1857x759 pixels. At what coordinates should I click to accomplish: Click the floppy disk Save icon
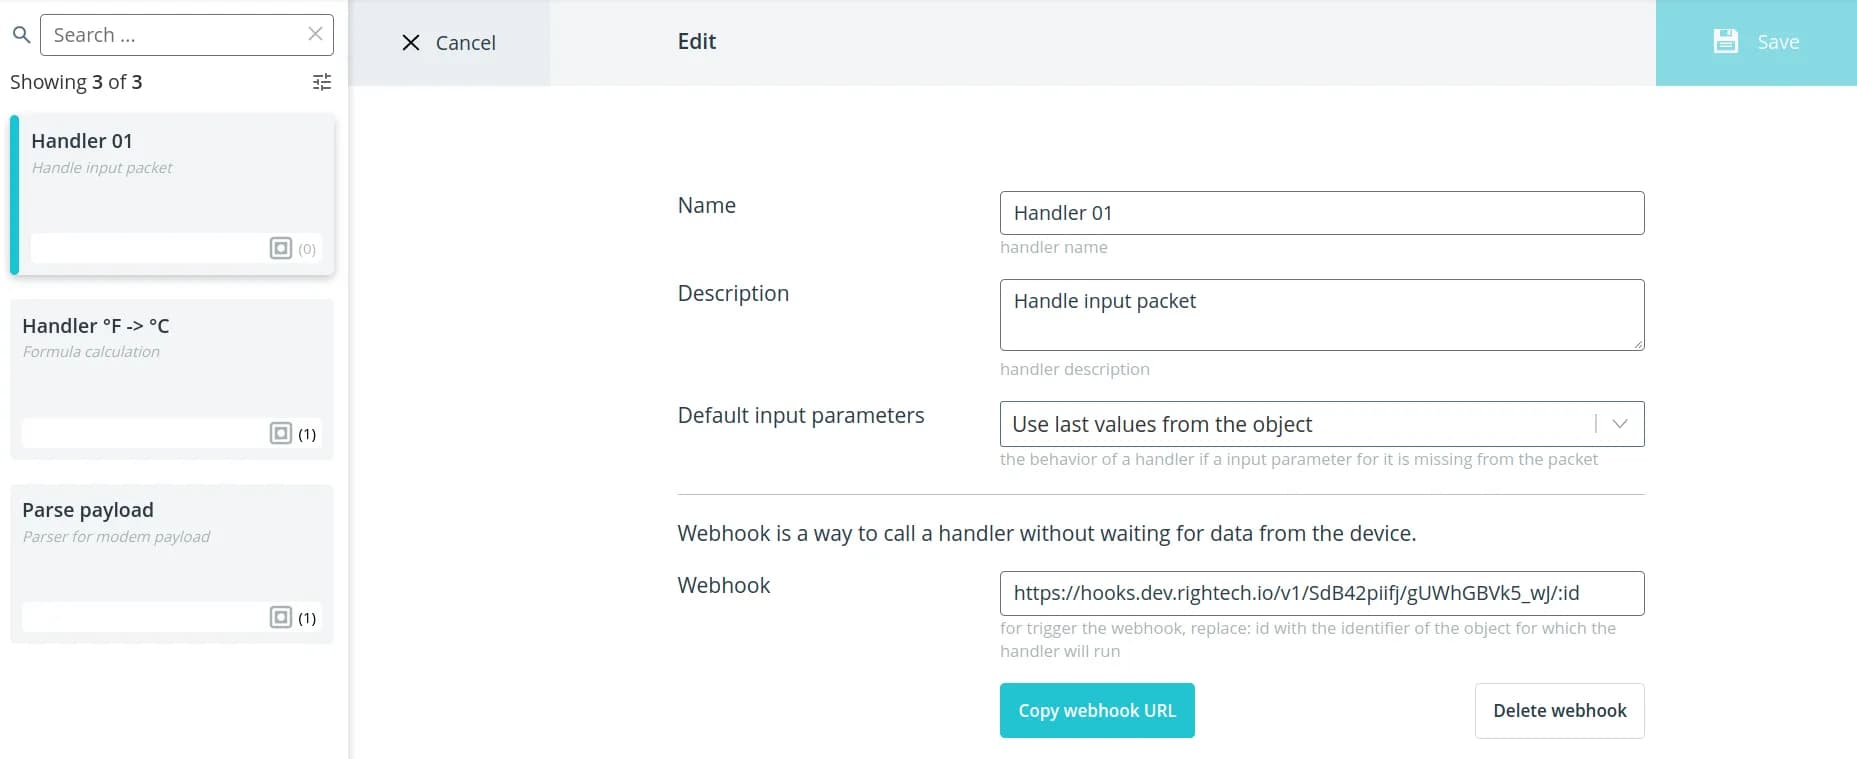(x=1725, y=42)
